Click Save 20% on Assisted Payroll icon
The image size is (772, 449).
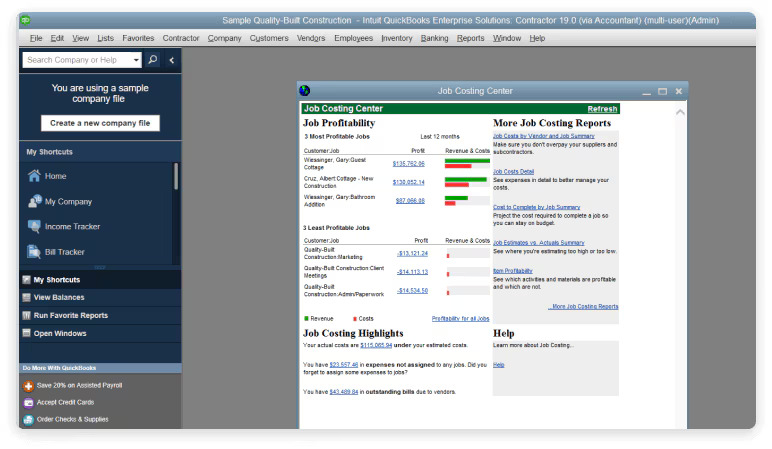tap(29, 385)
